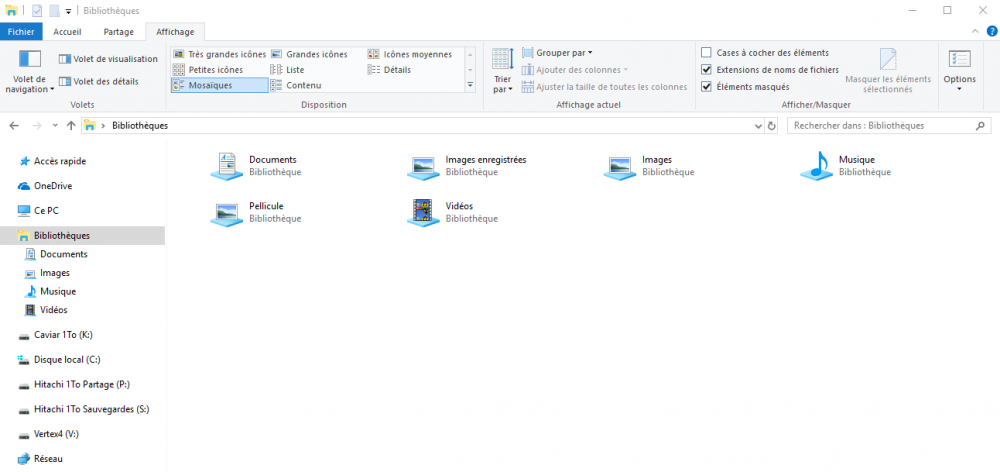The image size is (1000, 472).
Task: Select Icônes moyennes layout
Action: 410,54
